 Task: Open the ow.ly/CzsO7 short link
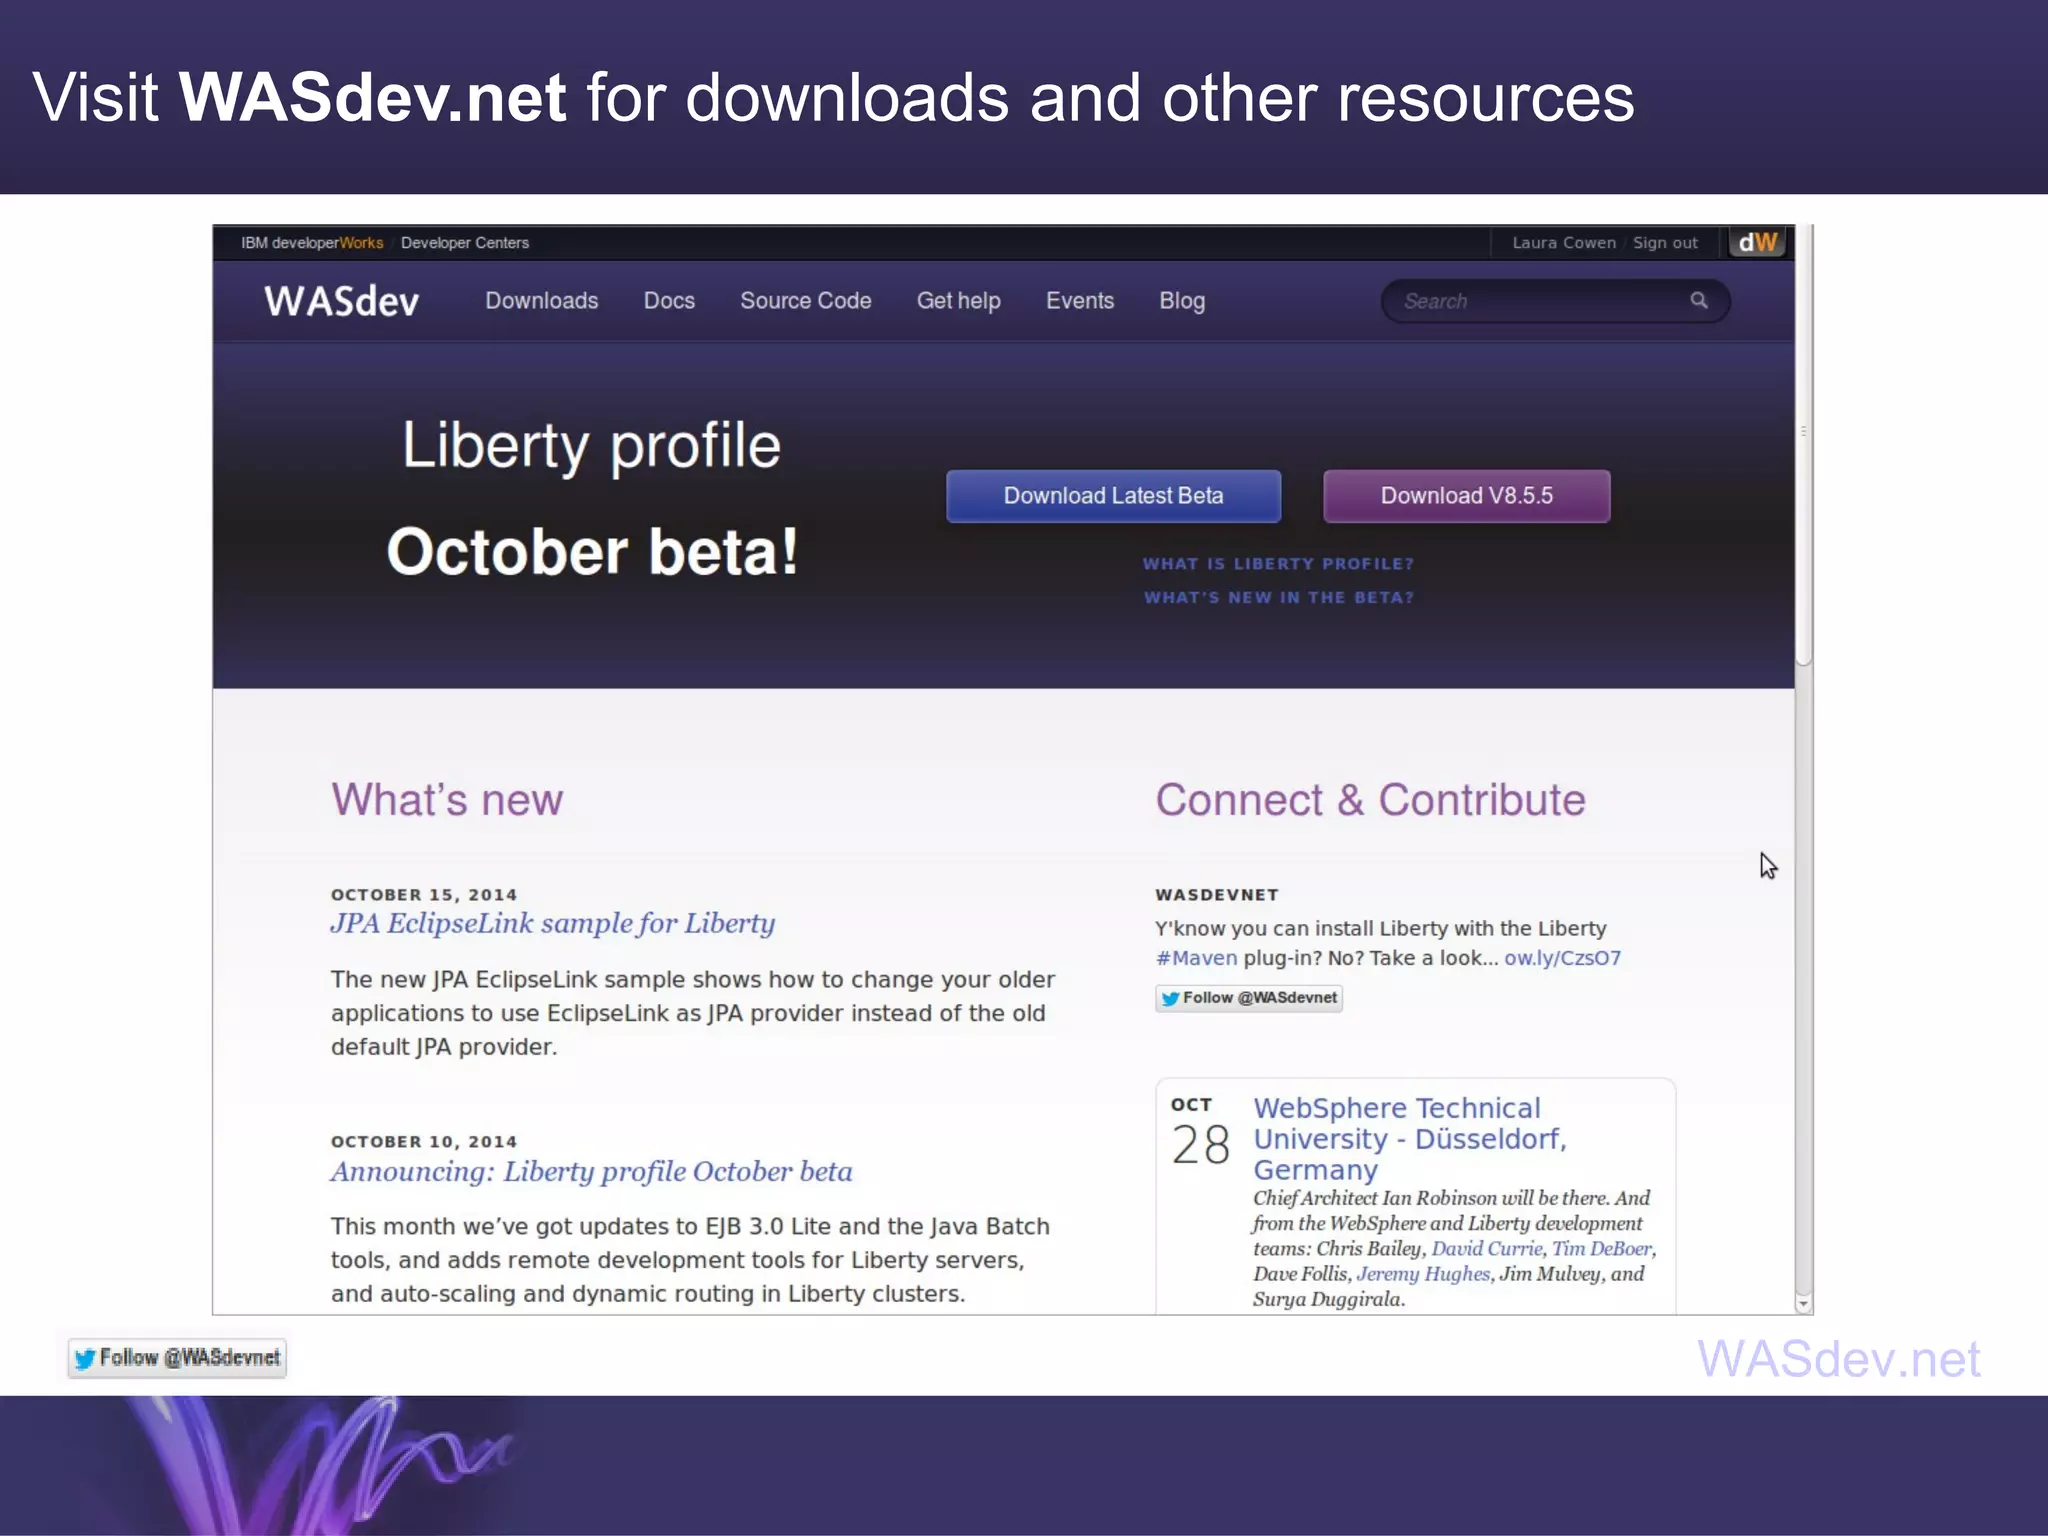1562,958
